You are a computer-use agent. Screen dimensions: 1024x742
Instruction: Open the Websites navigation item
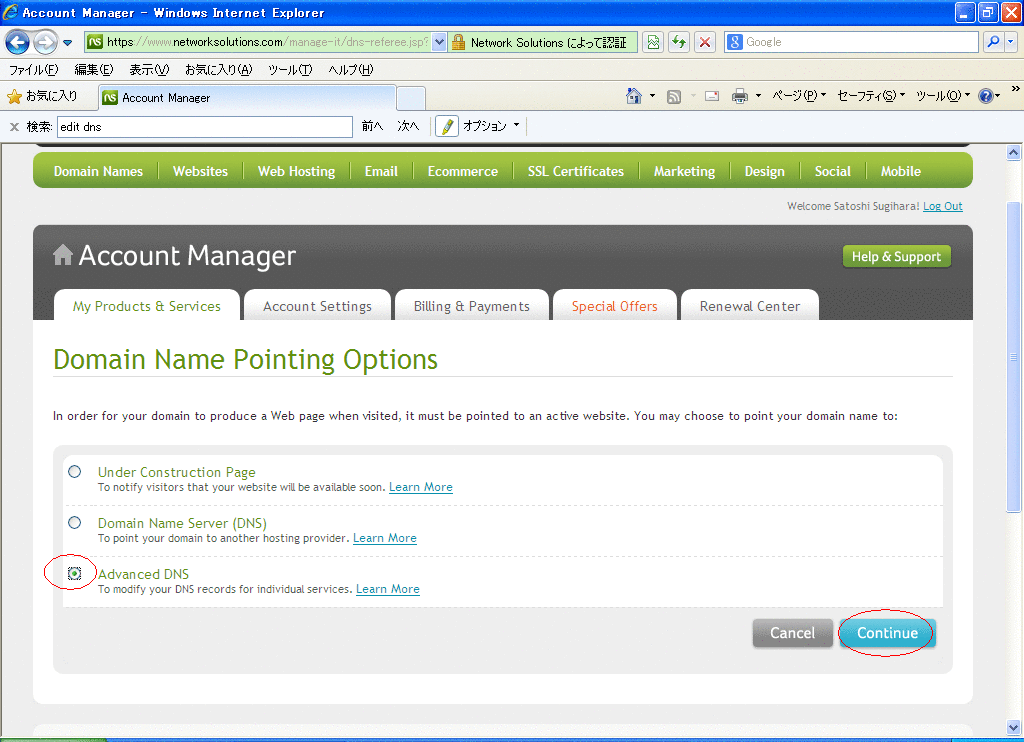pyautogui.click(x=200, y=171)
